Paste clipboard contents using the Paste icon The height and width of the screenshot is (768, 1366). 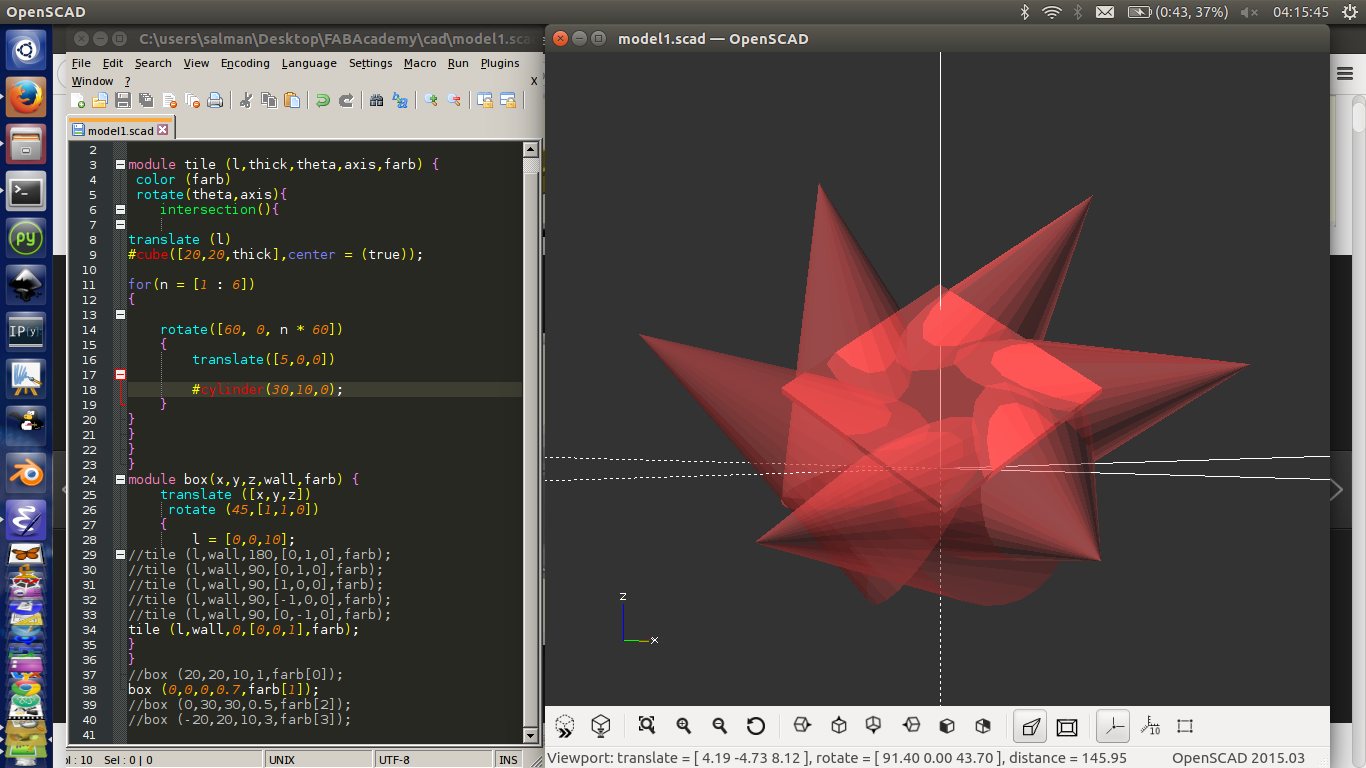(x=290, y=100)
